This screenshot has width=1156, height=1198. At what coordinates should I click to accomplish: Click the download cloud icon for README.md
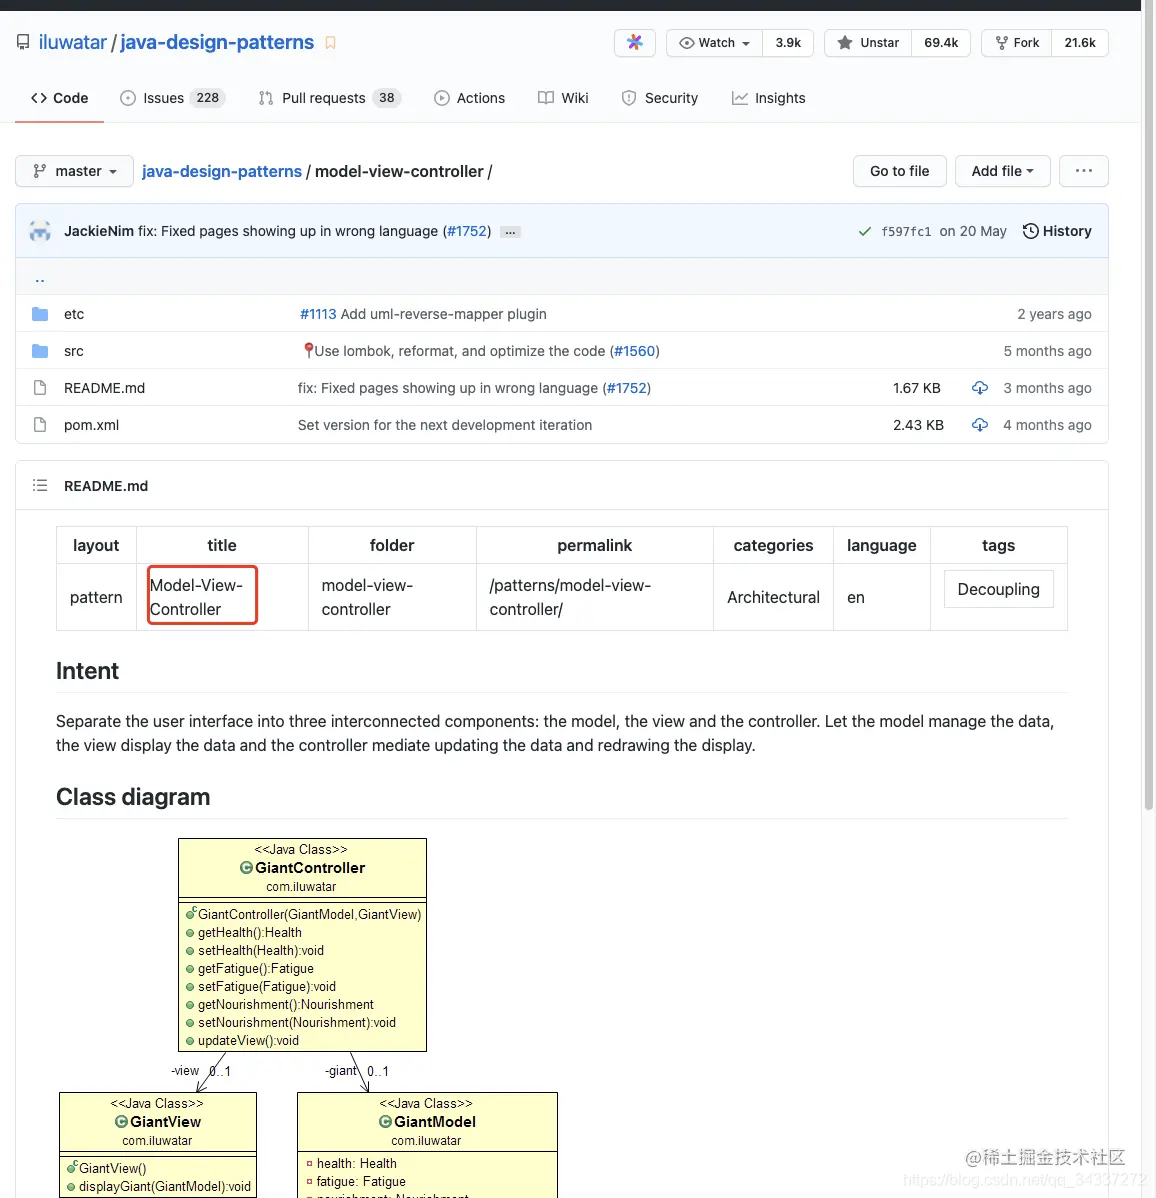[x=980, y=388]
